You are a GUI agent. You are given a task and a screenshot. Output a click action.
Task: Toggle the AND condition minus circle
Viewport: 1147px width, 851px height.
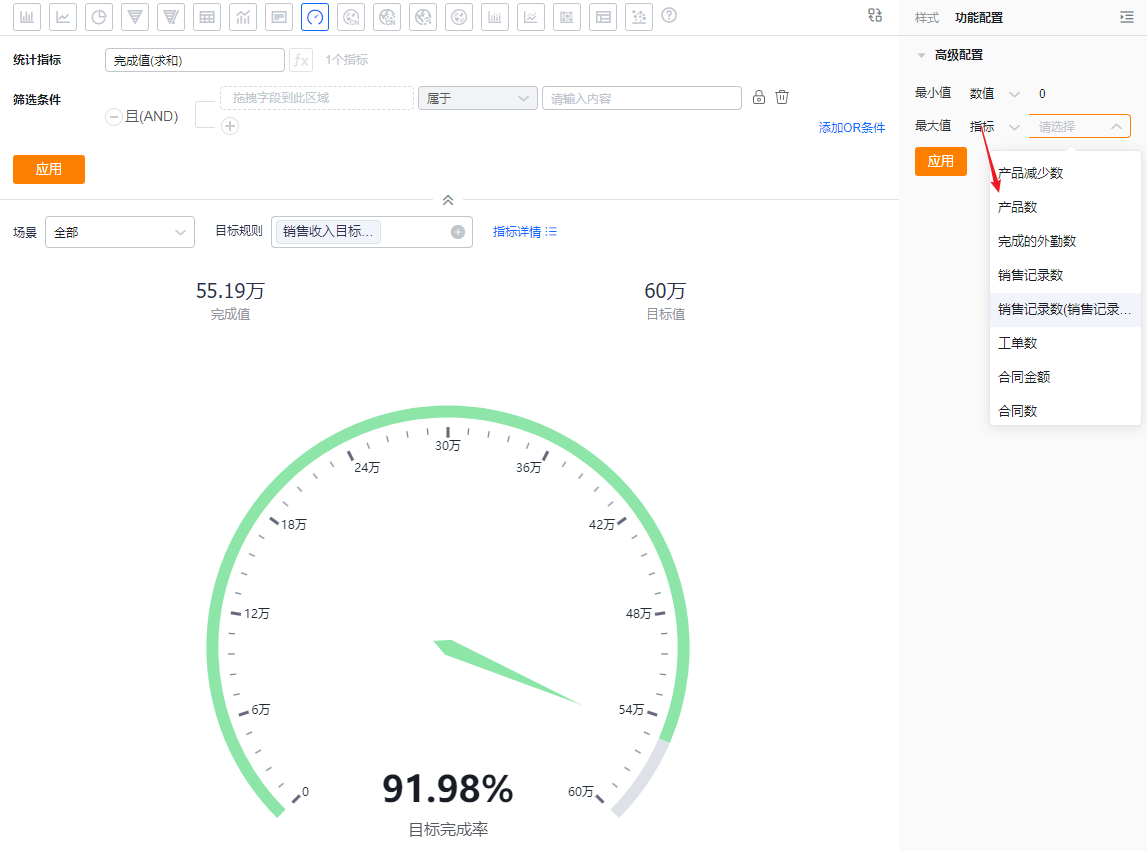coord(113,116)
